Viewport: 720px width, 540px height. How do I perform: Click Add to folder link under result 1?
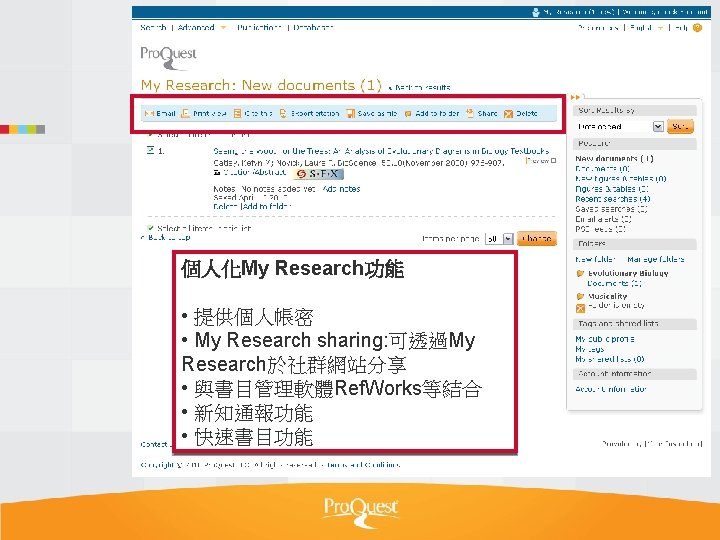click(267, 207)
